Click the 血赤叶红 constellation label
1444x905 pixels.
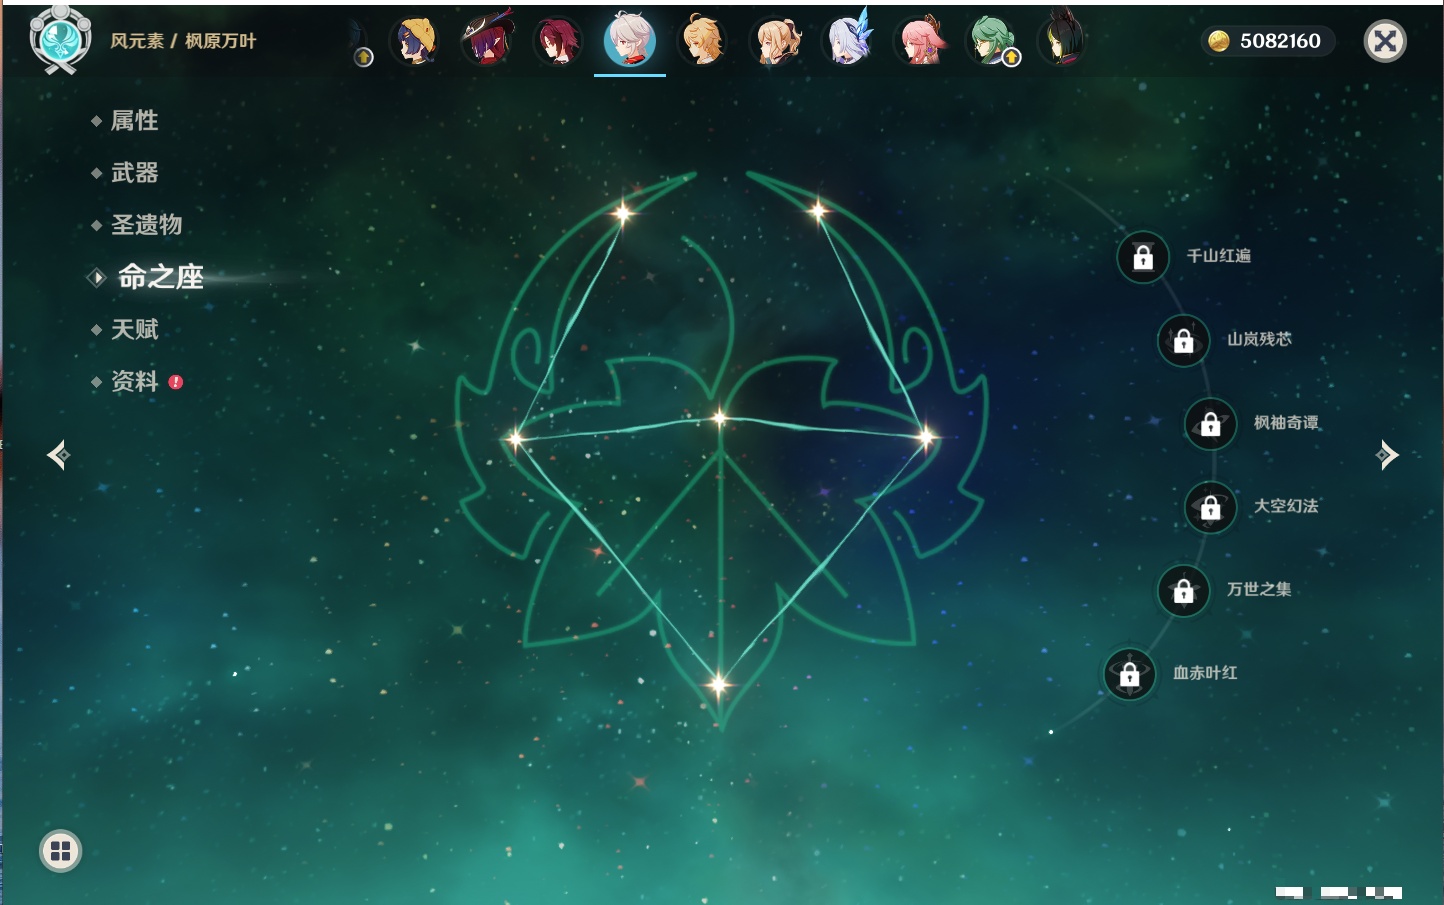coord(1205,673)
